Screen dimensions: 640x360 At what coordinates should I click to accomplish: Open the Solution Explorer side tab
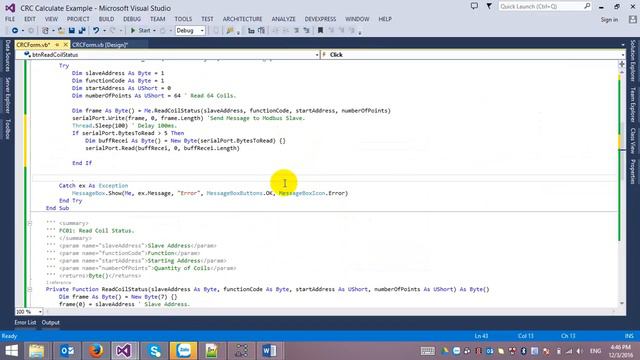[633, 60]
